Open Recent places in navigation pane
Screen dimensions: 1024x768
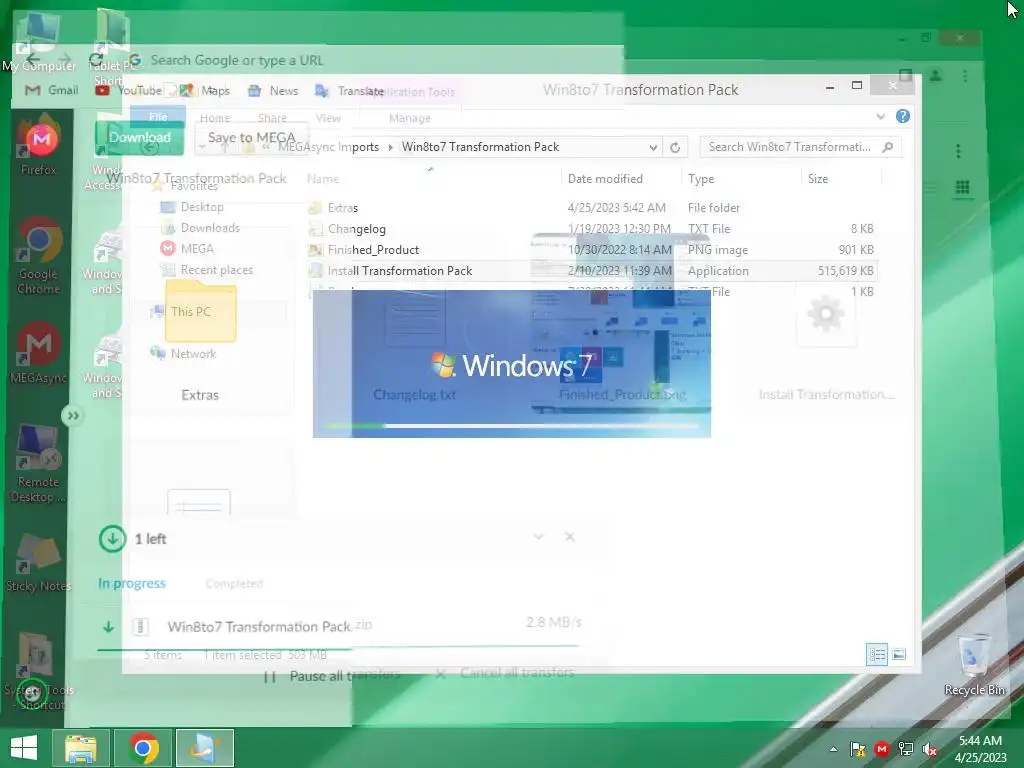coord(207,270)
